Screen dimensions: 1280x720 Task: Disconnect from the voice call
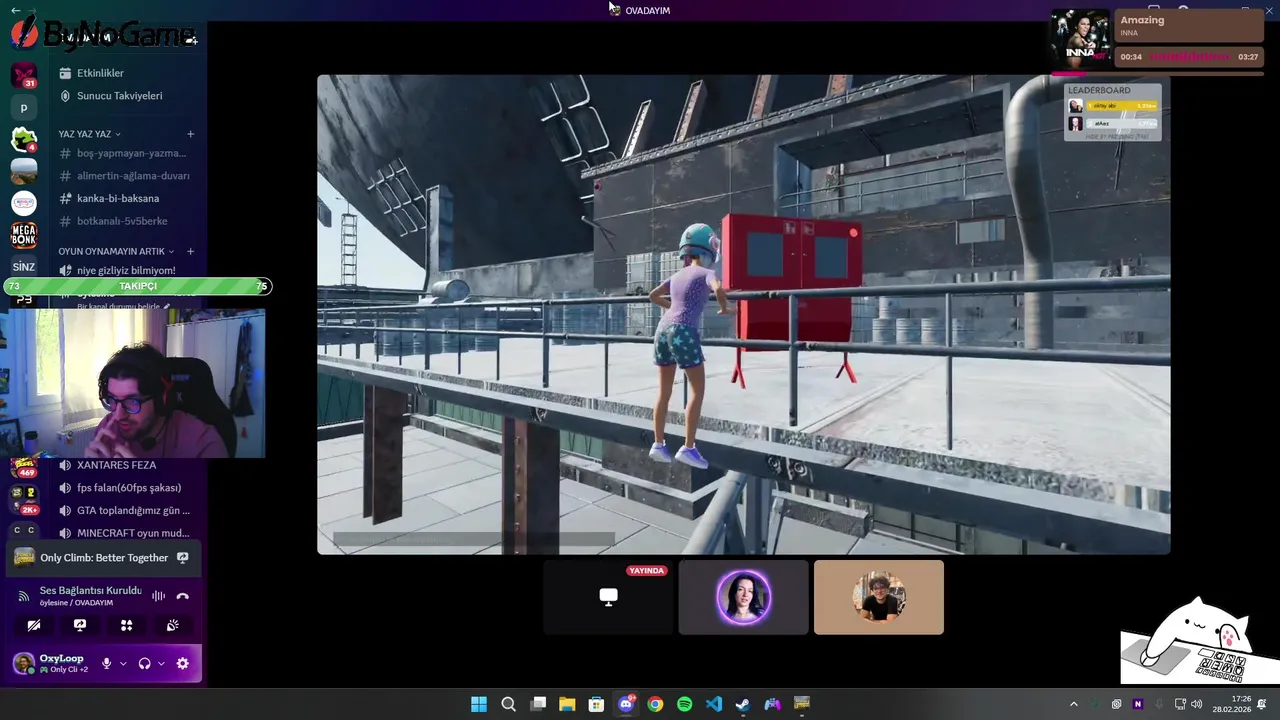click(x=182, y=596)
